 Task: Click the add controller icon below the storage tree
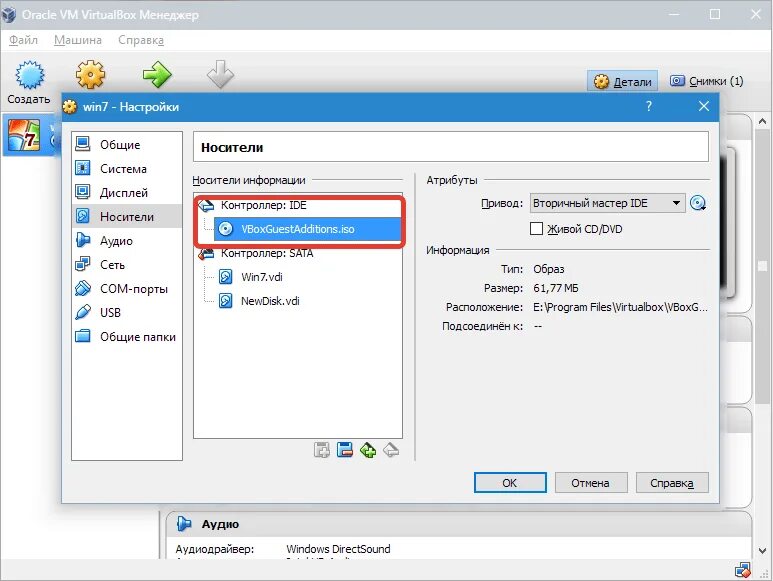click(321, 450)
